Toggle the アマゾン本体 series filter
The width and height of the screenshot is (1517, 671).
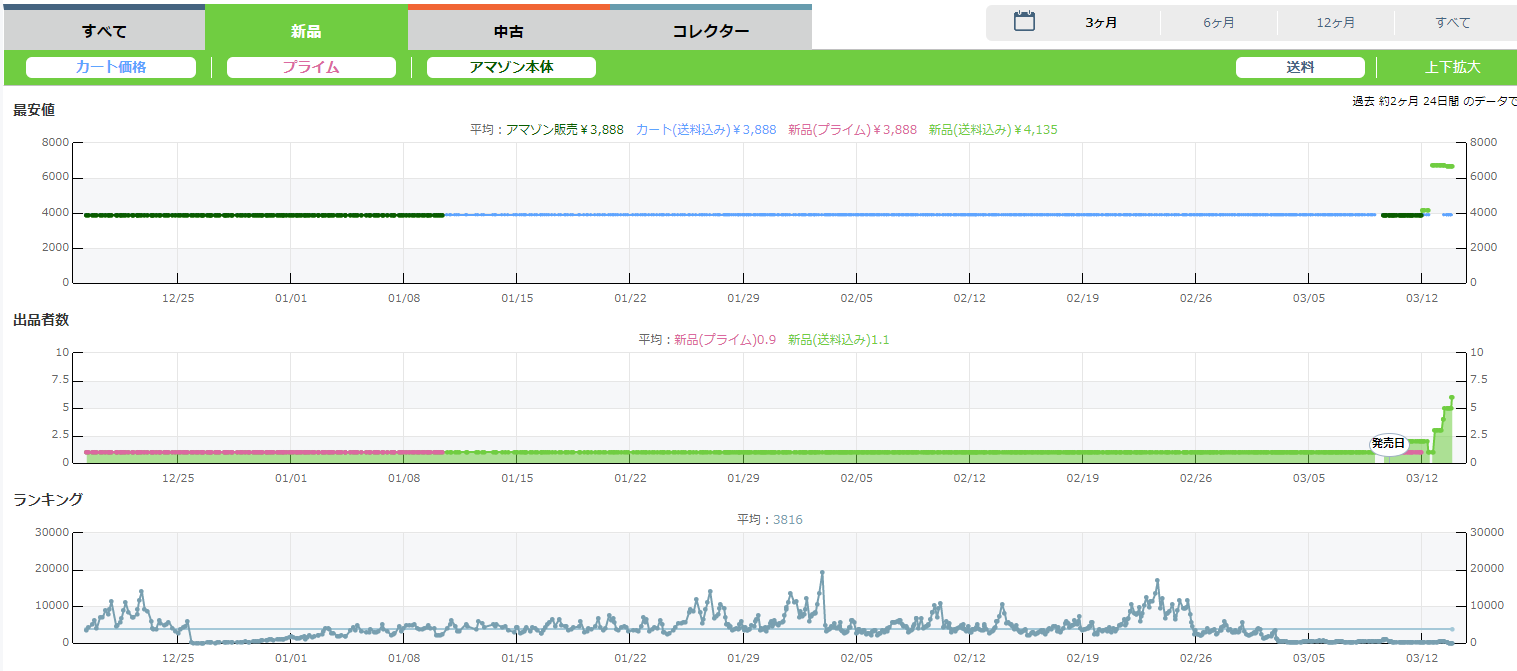tap(511, 67)
